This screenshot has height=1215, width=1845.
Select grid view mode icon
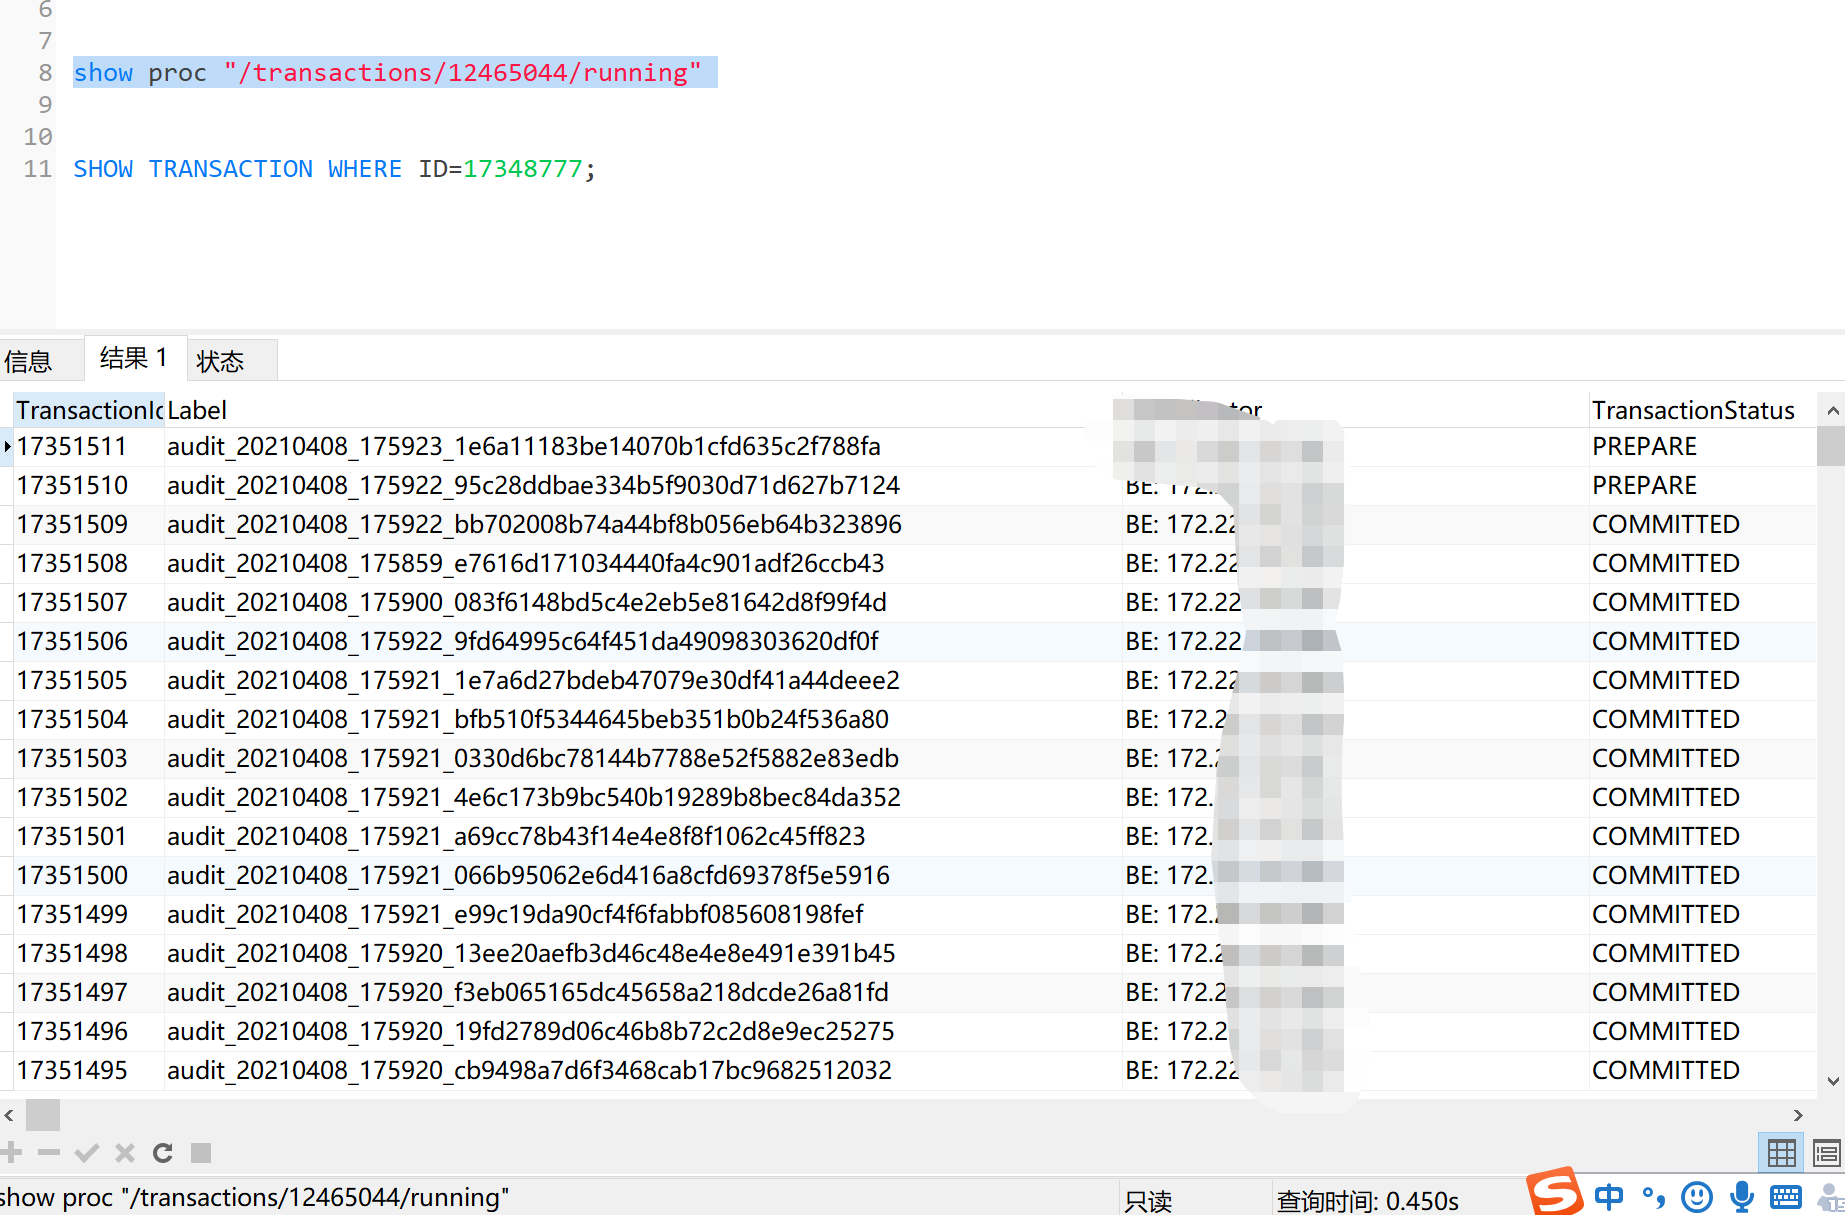pyautogui.click(x=1781, y=1152)
